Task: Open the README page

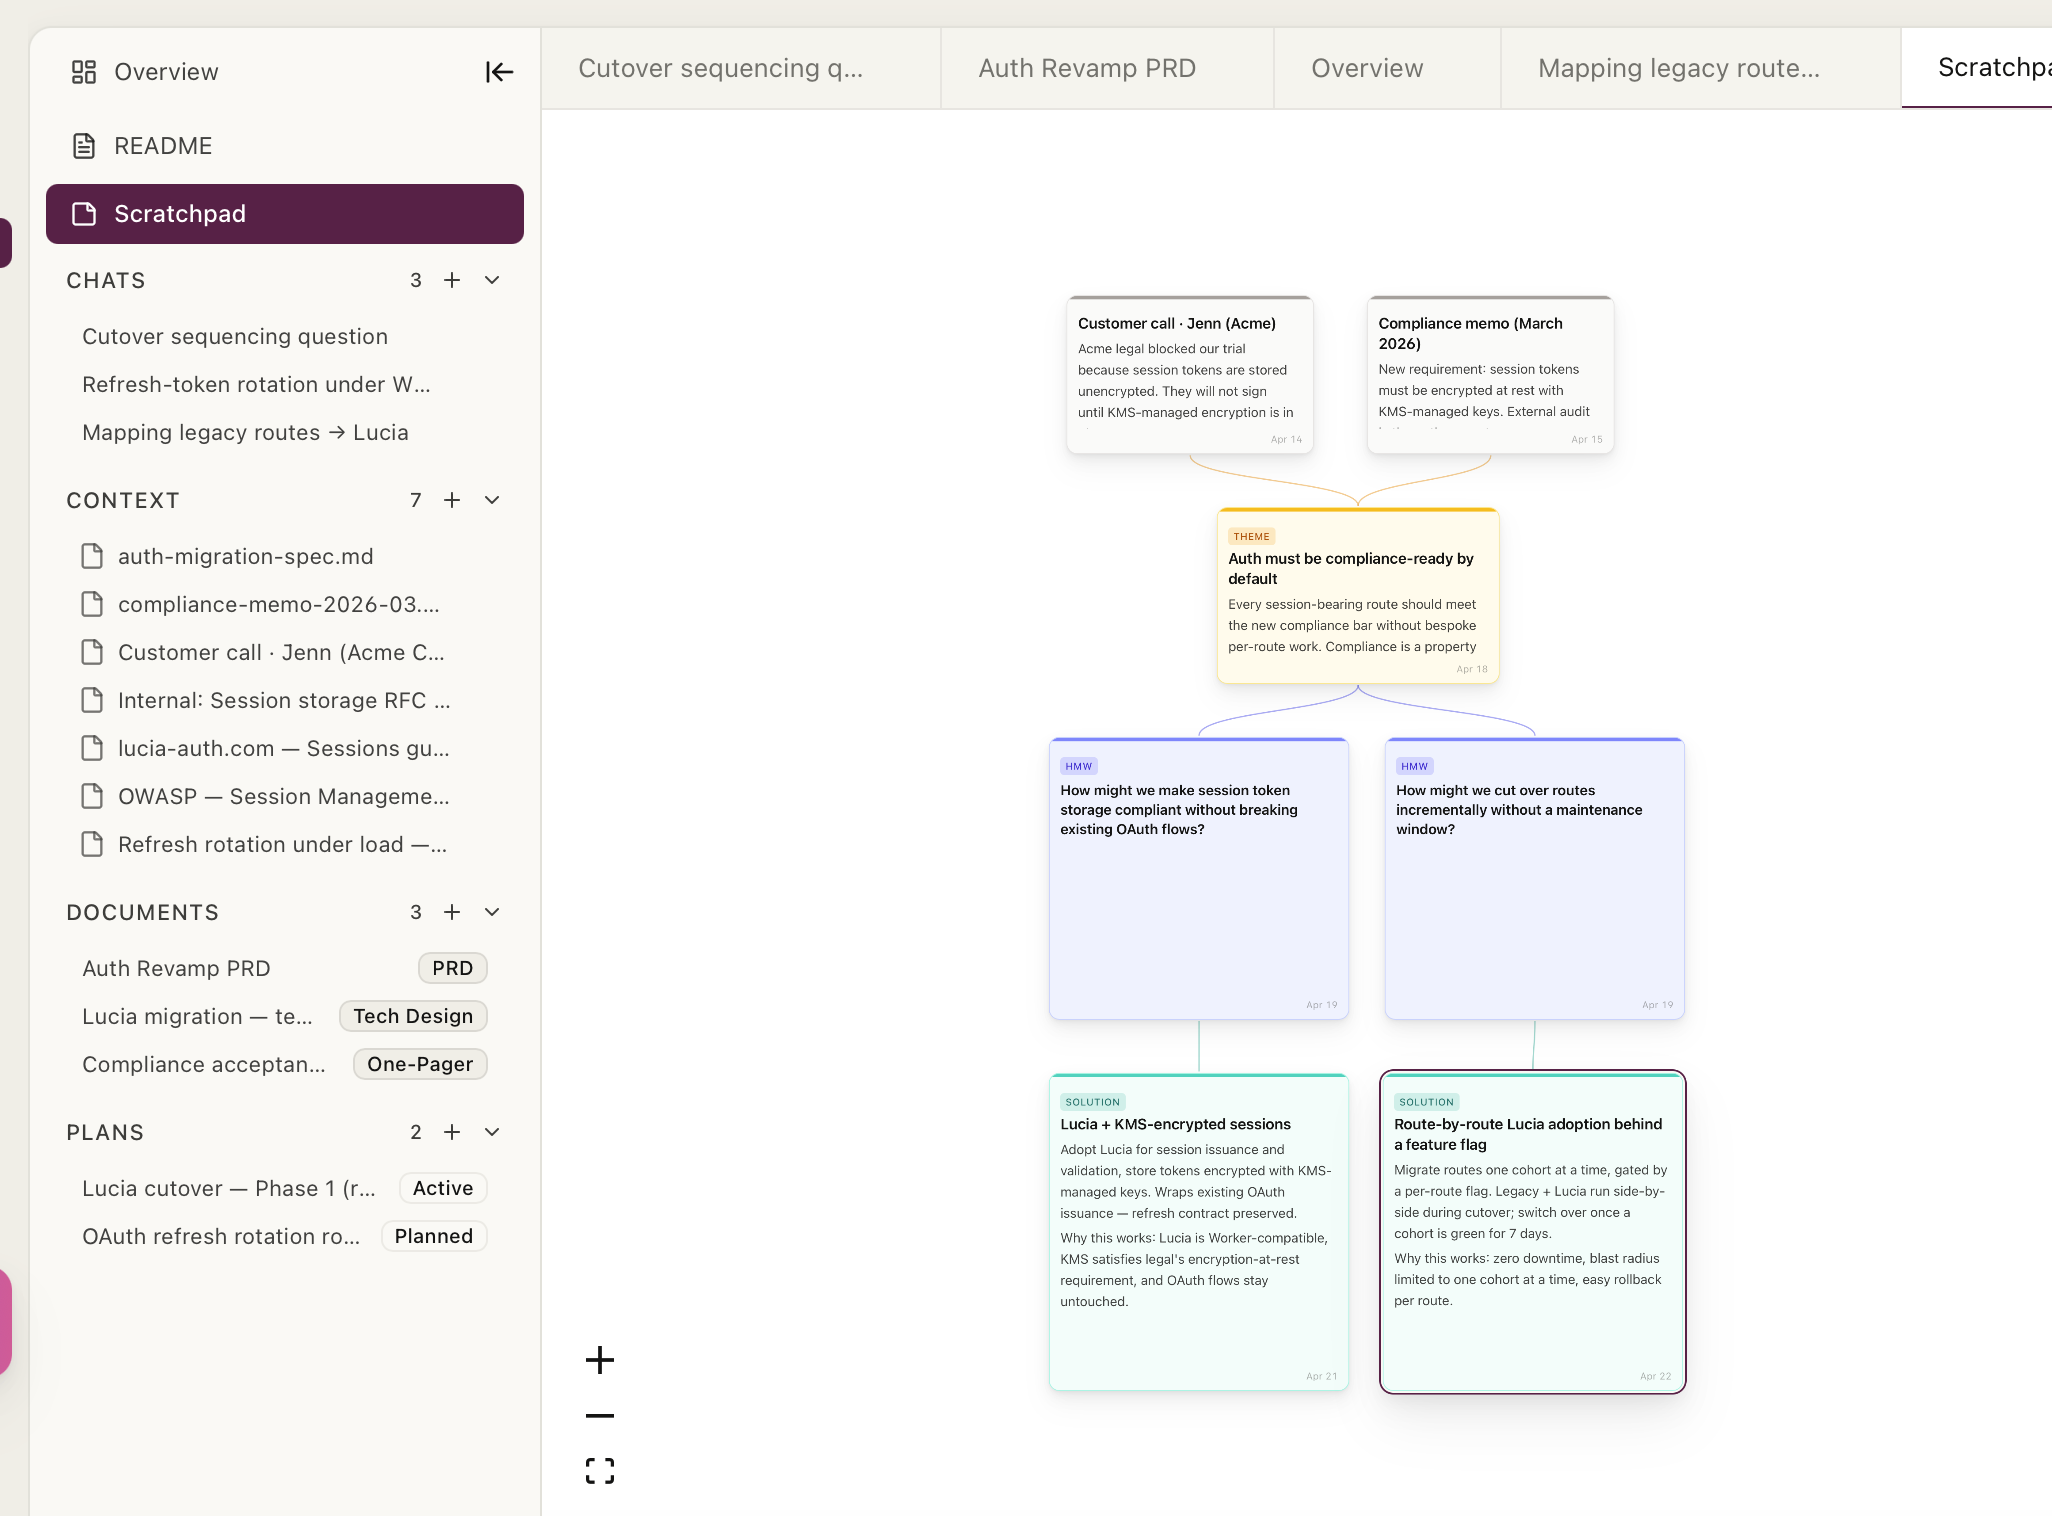Action: [x=162, y=145]
